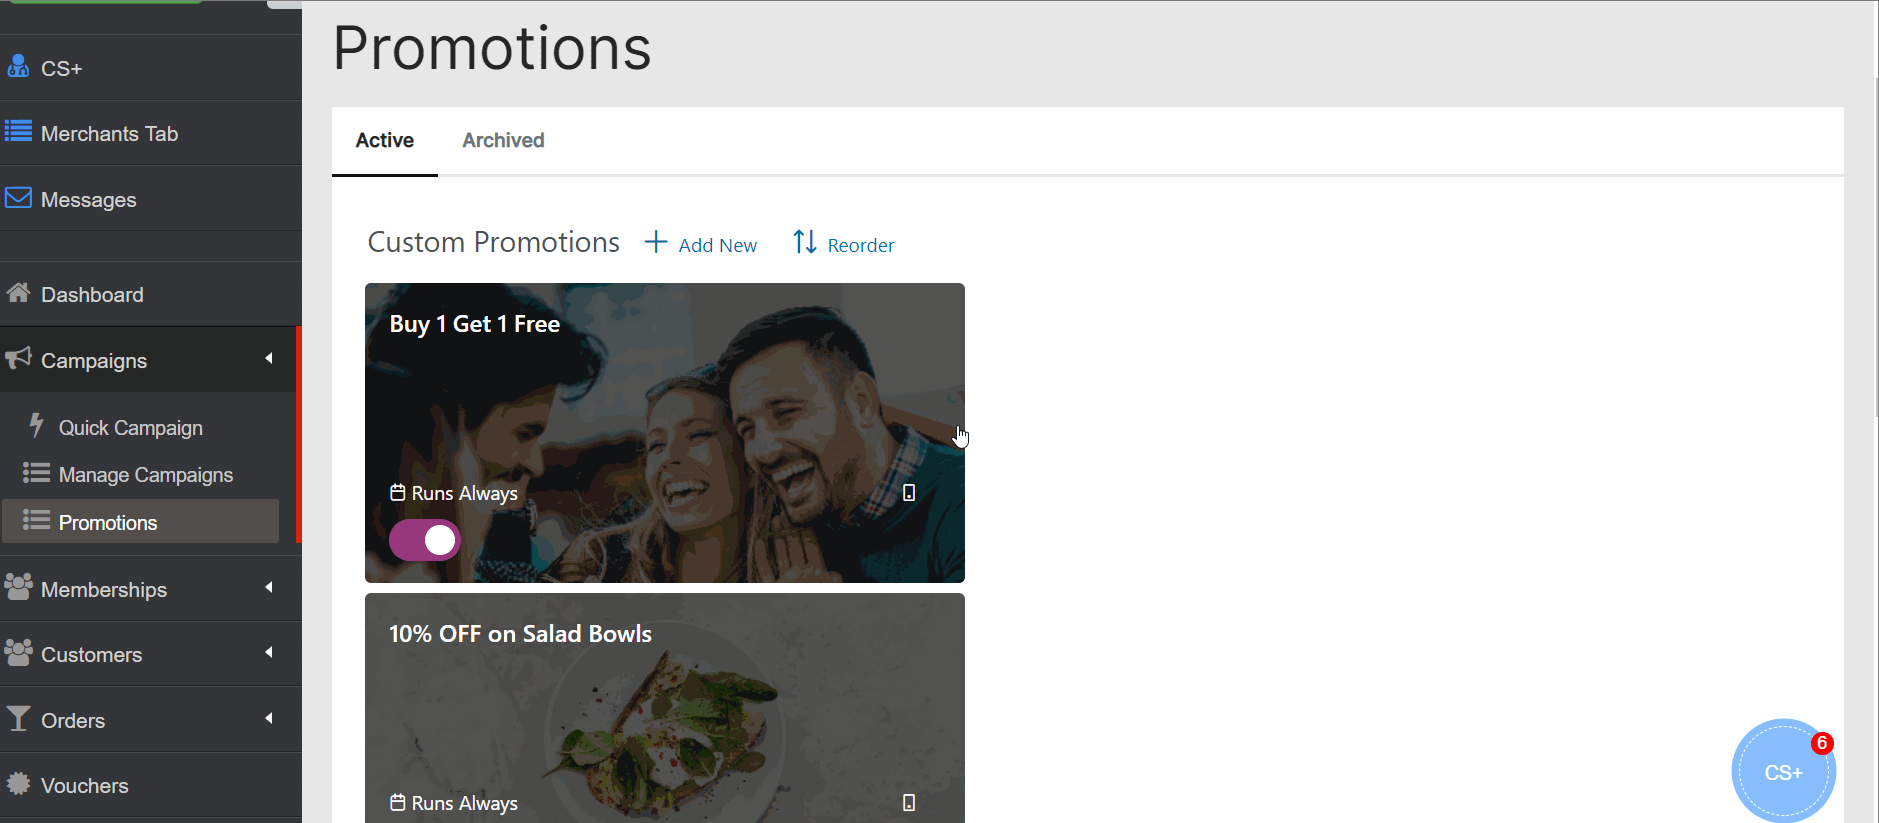This screenshot has height=823, width=1879.
Task: Open the Messages envelope icon
Action: pyautogui.click(x=18, y=197)
